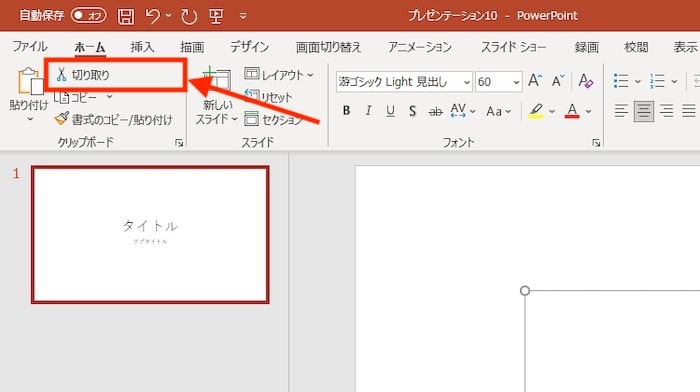Screen dimensions: 700x392
Task: Toggle Center text alignment
Action: pyautogui.click(x=644, y=111)
